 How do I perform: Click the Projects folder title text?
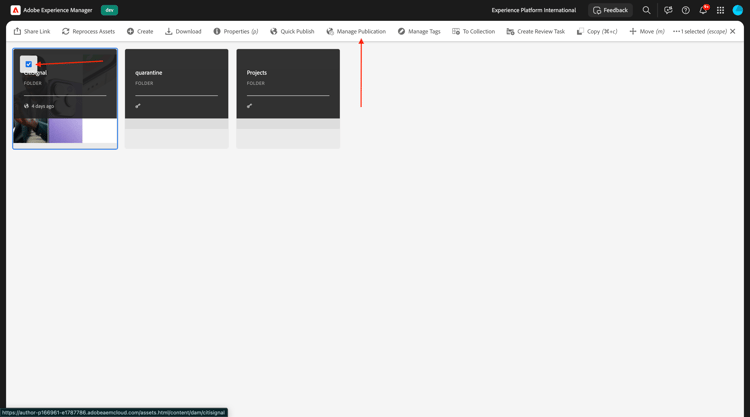(257, 73)
